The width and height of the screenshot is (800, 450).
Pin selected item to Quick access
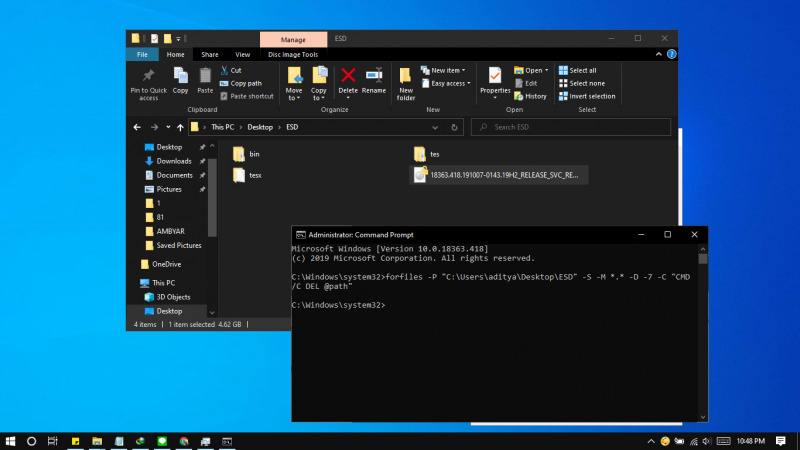(x=148, y=84)
